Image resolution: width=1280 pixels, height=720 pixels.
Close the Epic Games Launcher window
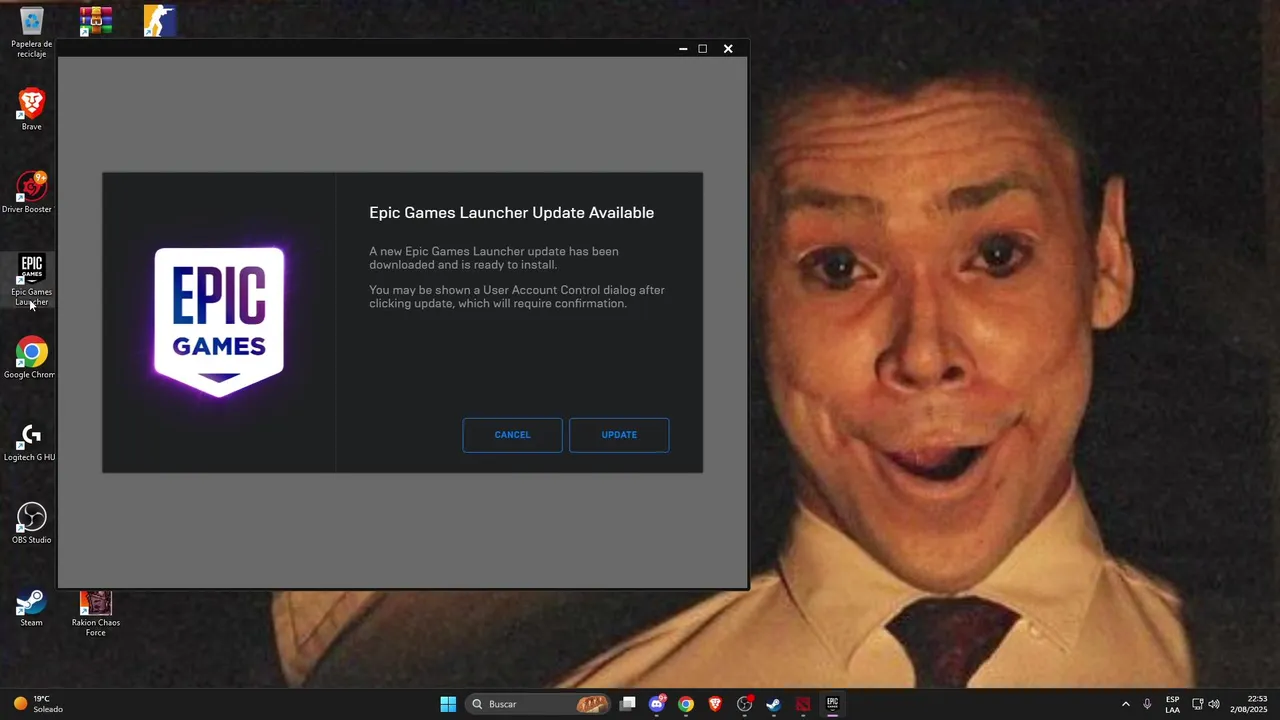click(728, 48)
